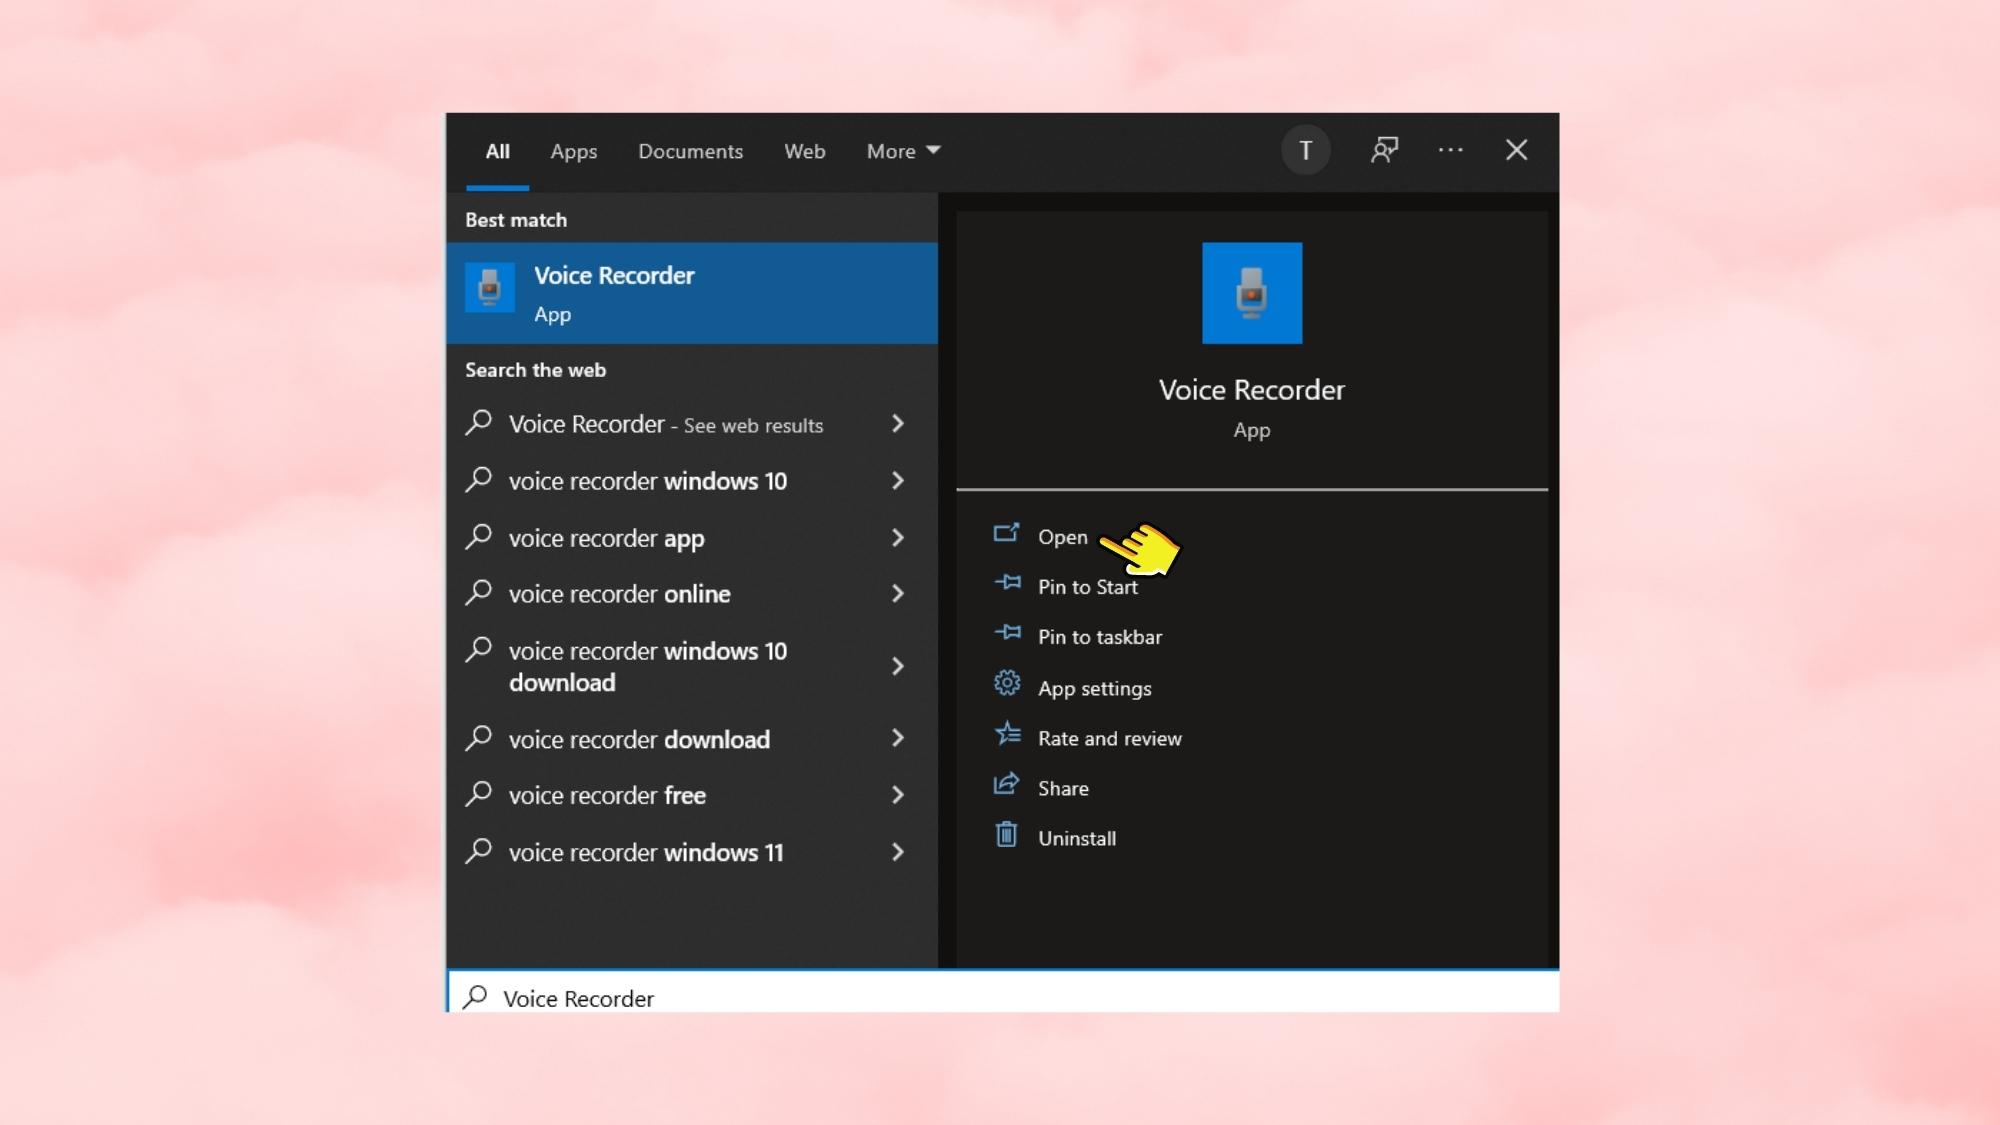Click the large Voice Recorder app tile icon
This screenshot has width=2000, height=1125.
coord(1252,293)
